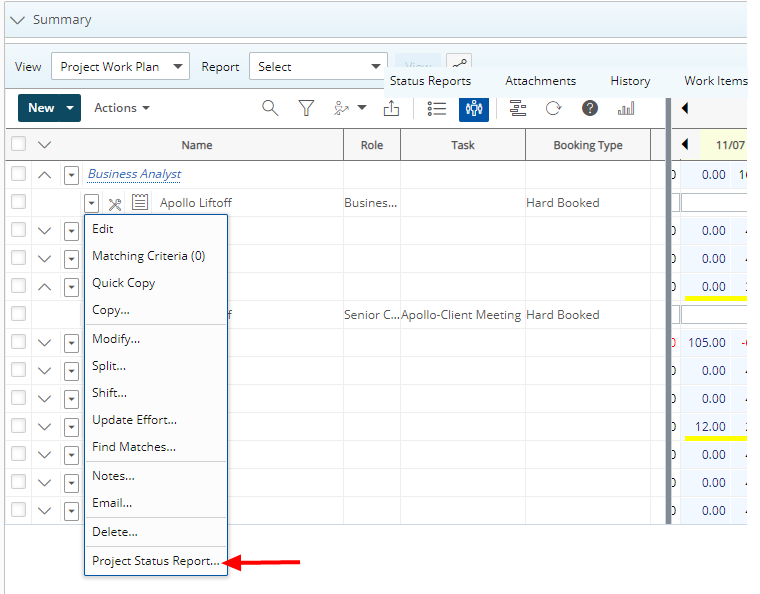Viewport: 760px width, 594px height.
Task: Click the Apollo Liftoff hours input field
Action: pos(713,203)
